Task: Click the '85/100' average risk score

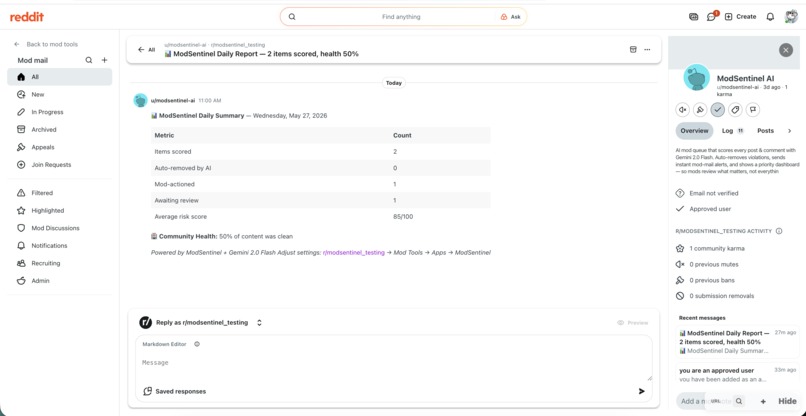Action: pos(403,216)
